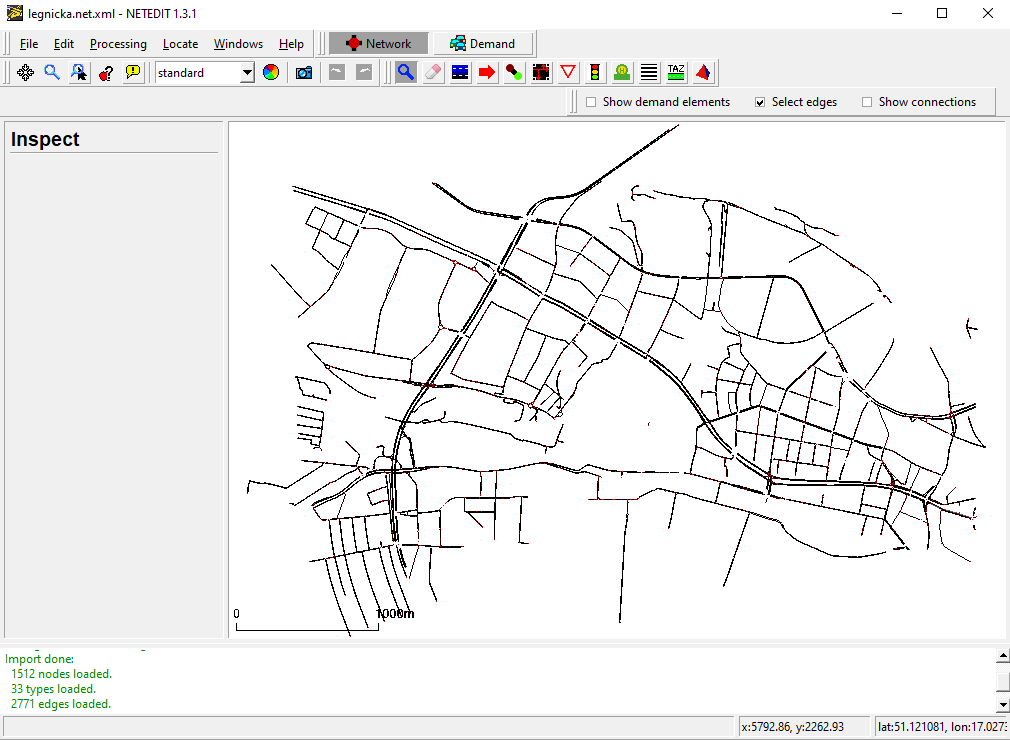Tick the Show connections checkbox
This screenshot has height=740, width=1010.
tap(867, 102)
